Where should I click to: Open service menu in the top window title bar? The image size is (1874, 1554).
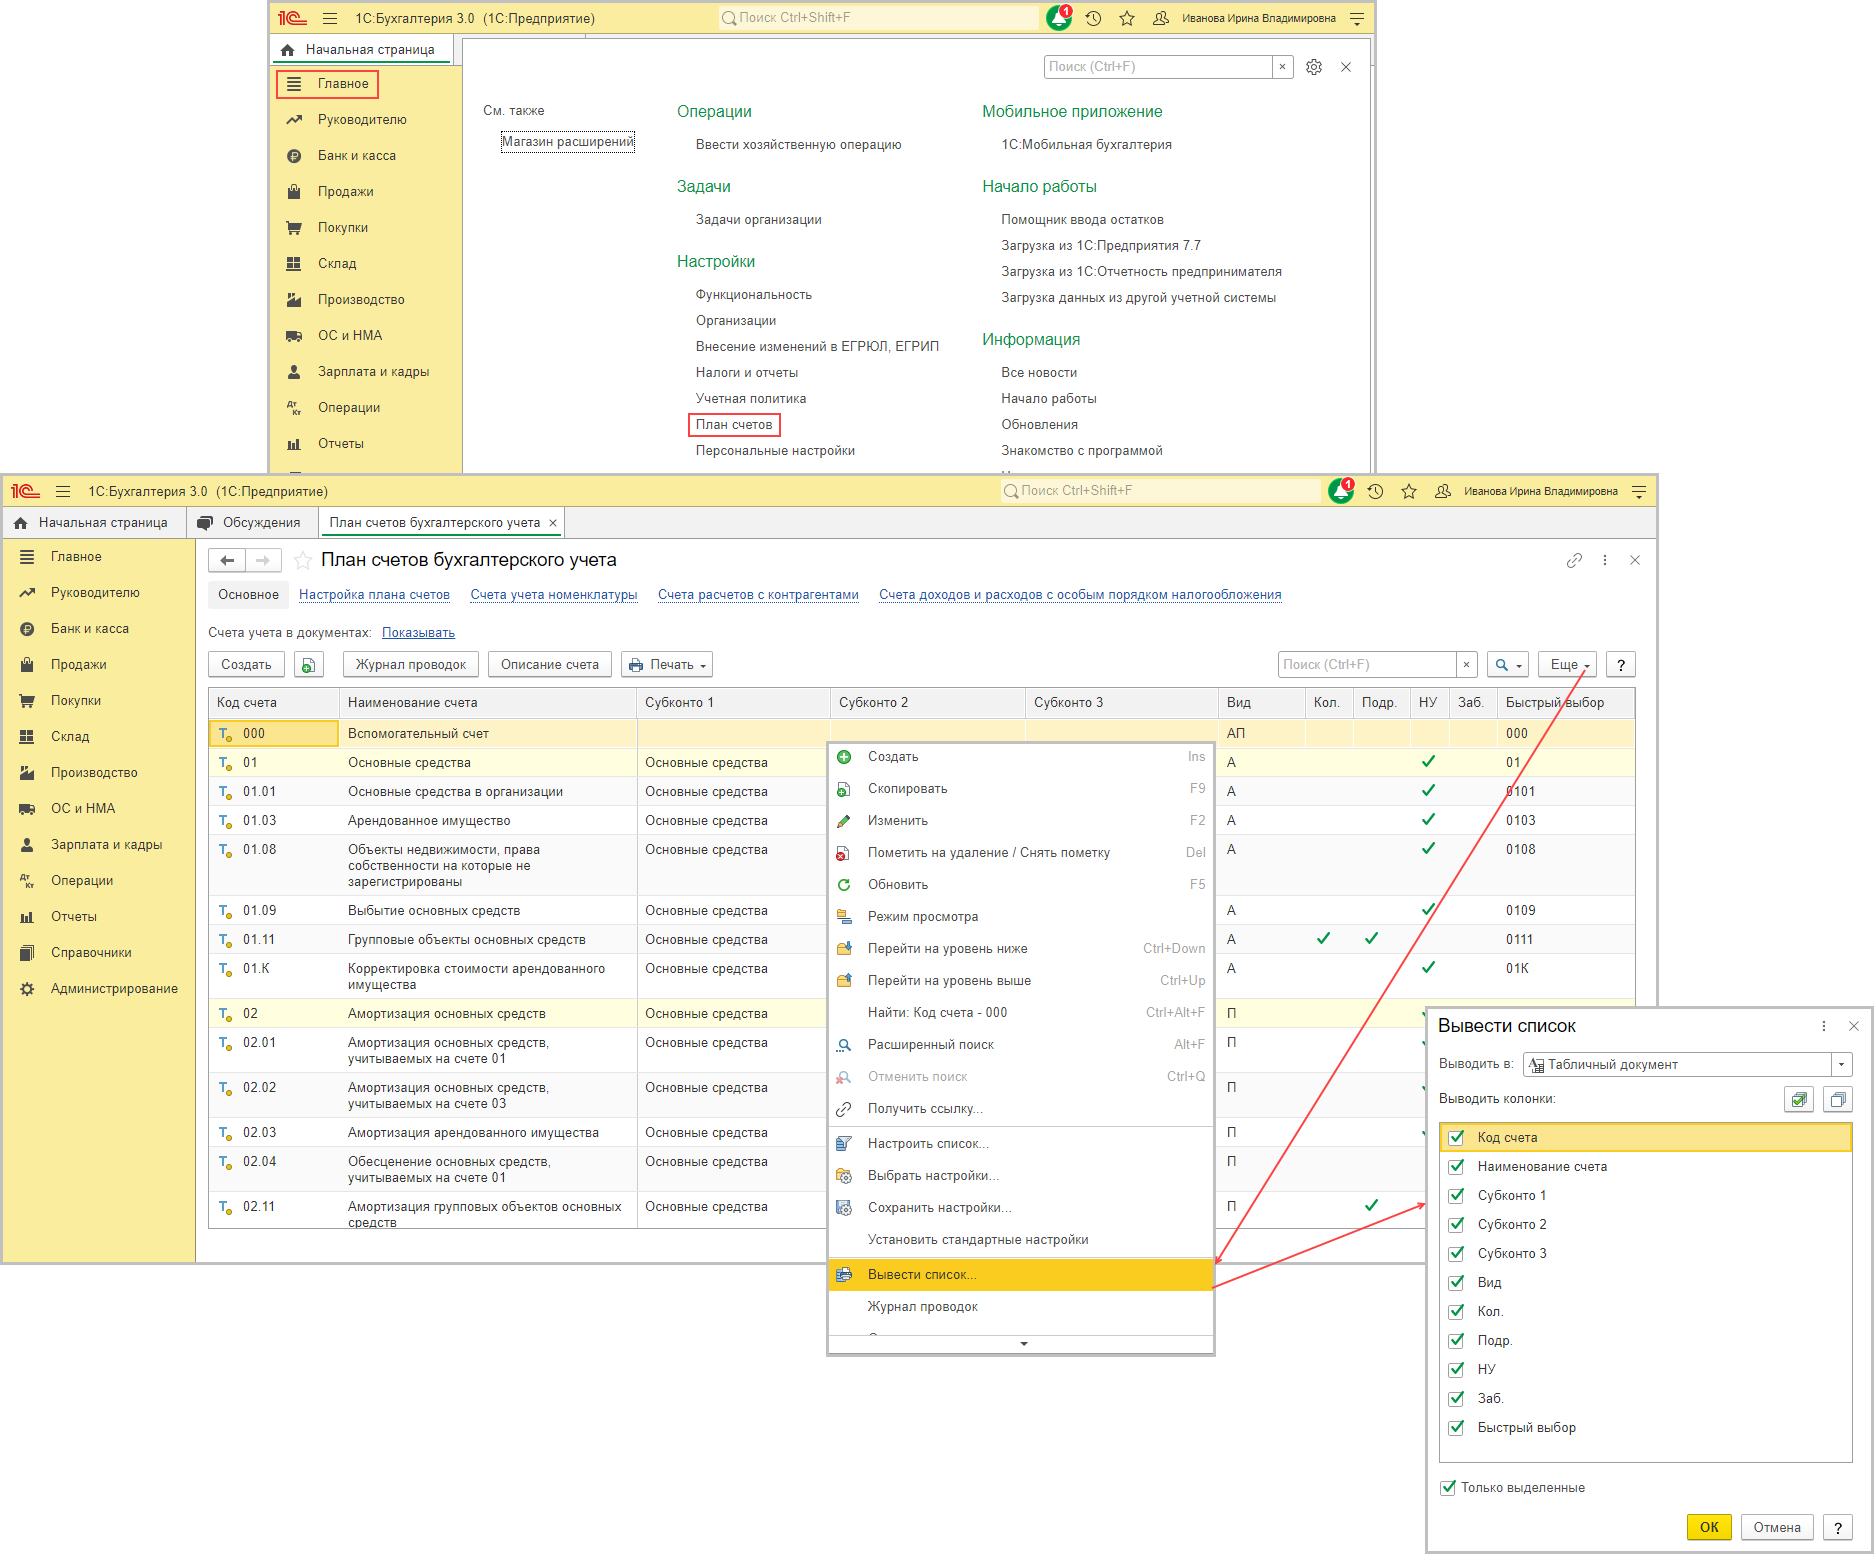[x=1357, y=18]
